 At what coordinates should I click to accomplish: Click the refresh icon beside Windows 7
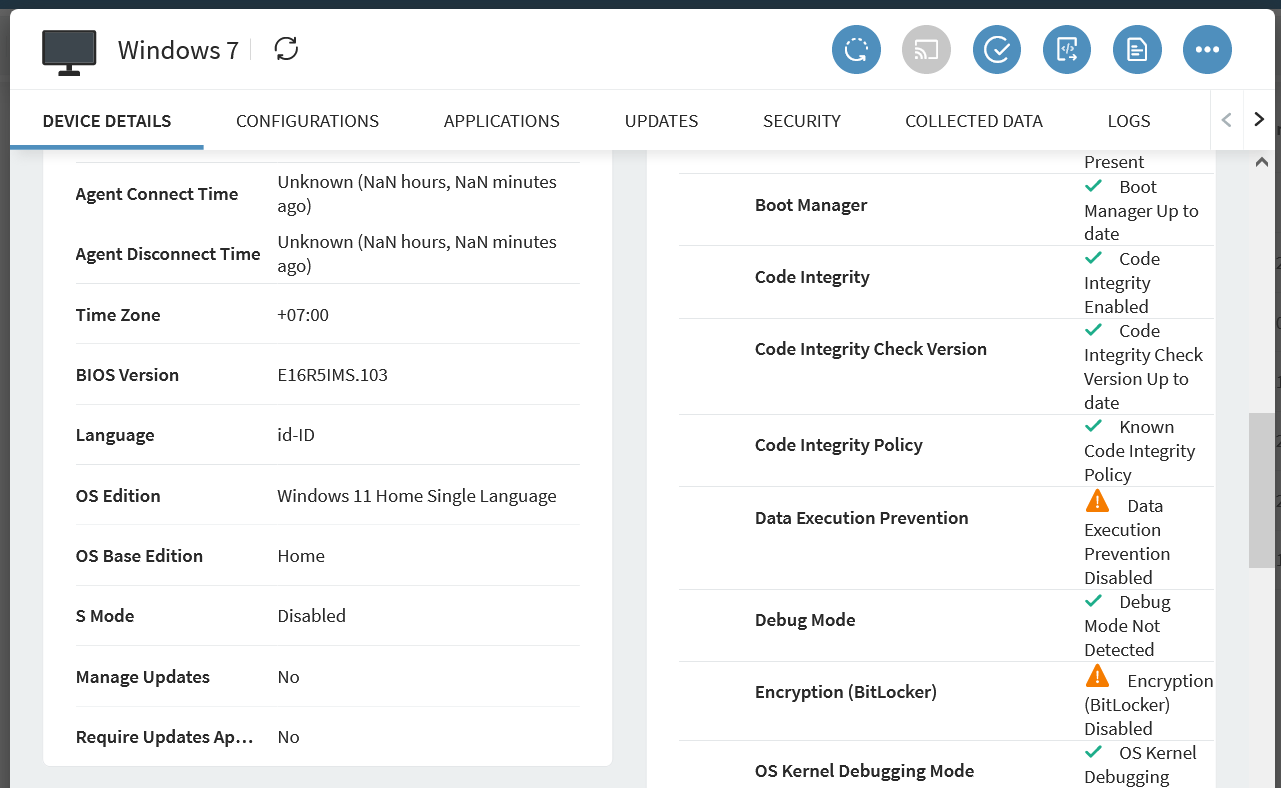286,49
